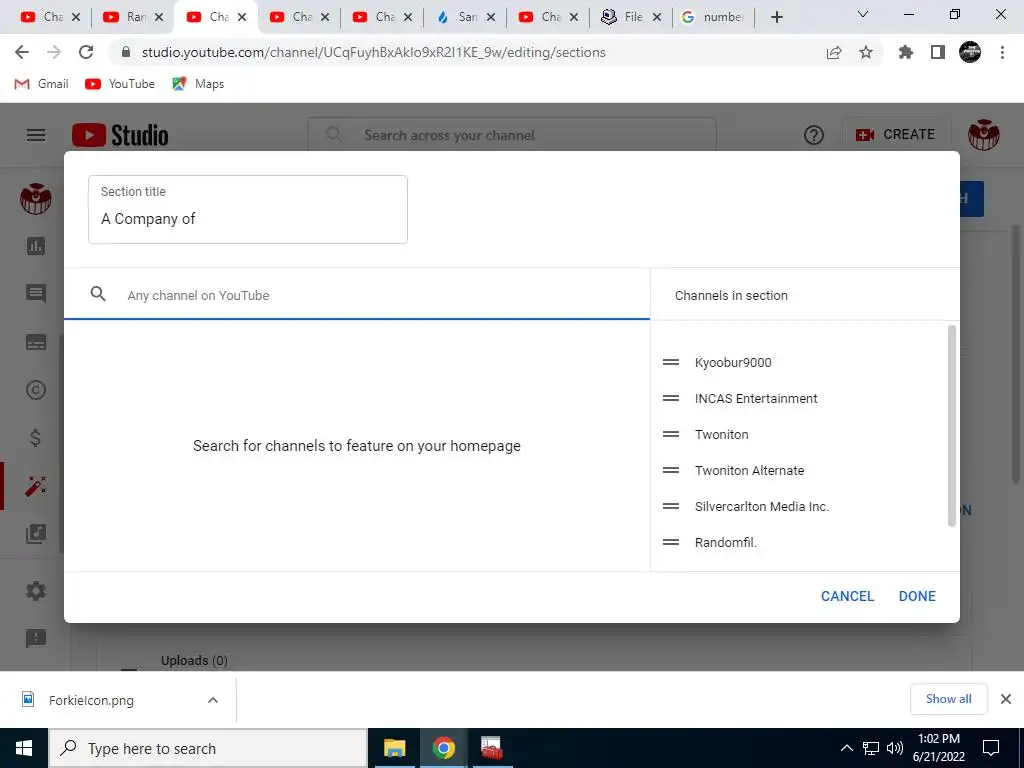Open the Copyright sidebar icon
The image size is (1024, 768).
coord(36,390)
